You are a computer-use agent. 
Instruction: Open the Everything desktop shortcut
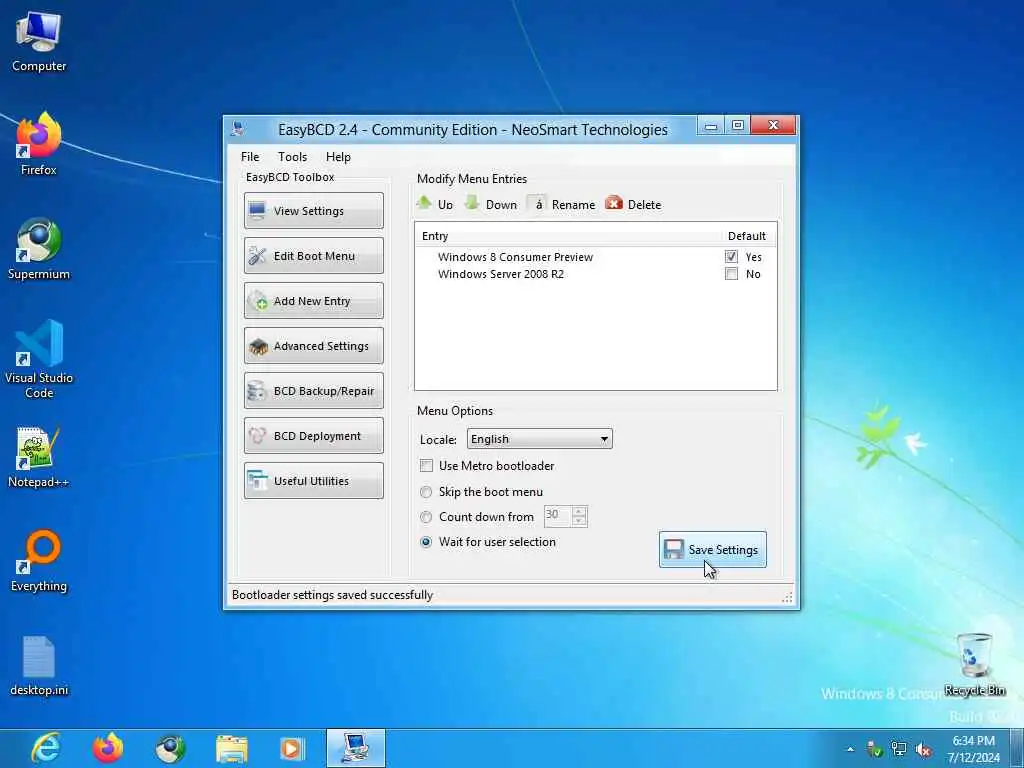(39, 560)
